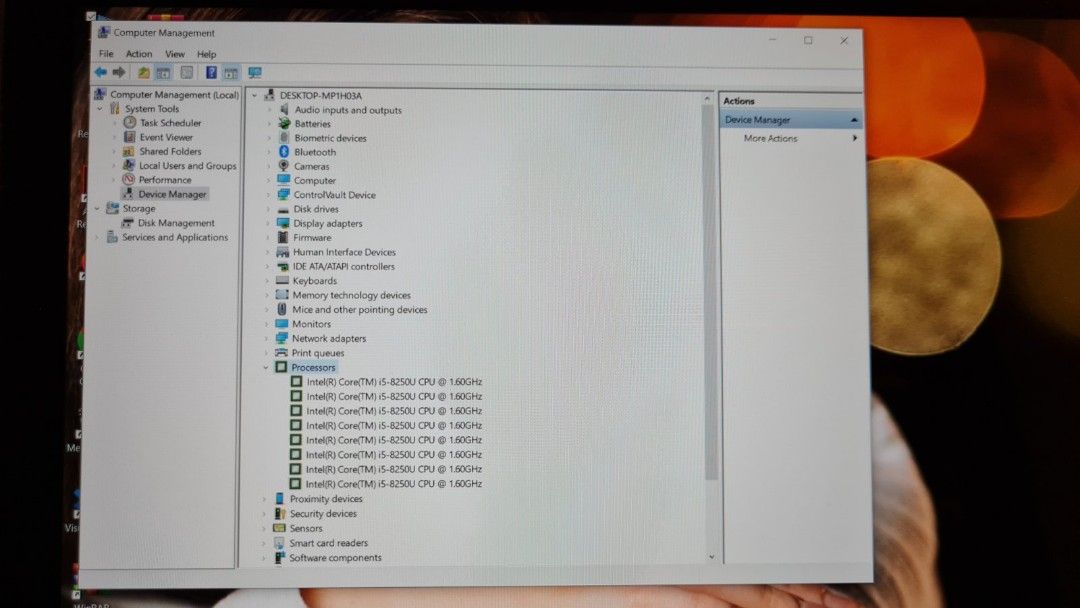Click the Scan for hardware changes icon

point(255,72)
